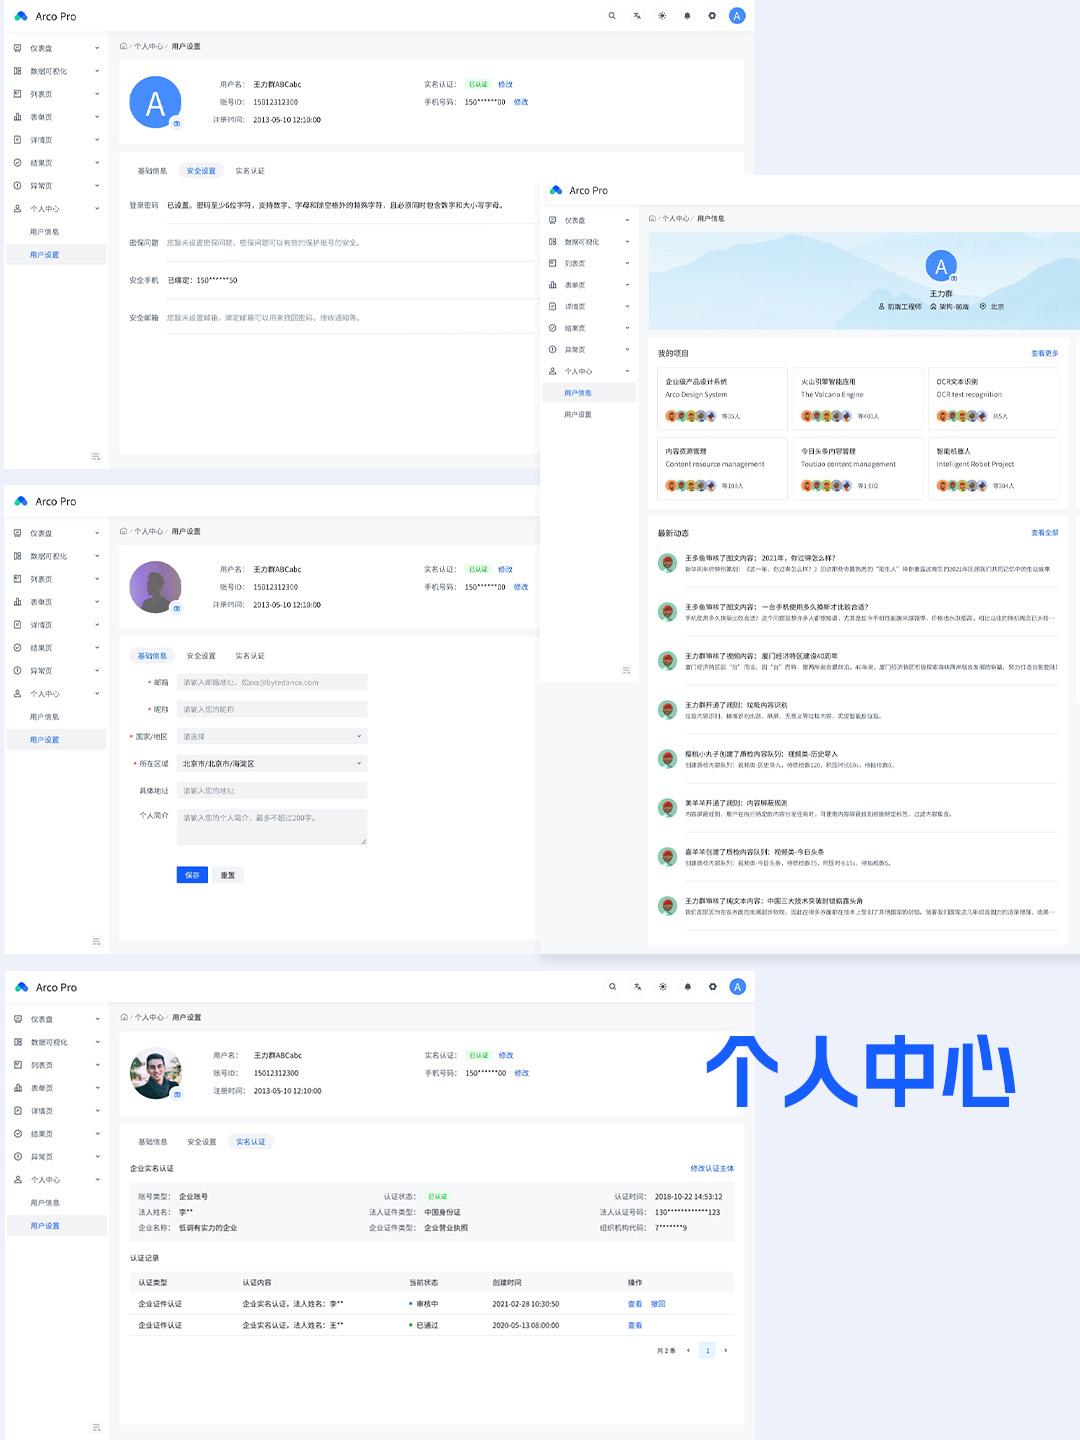
Task: Click language switch icon in bottom window header
Action: coord(637,987)
